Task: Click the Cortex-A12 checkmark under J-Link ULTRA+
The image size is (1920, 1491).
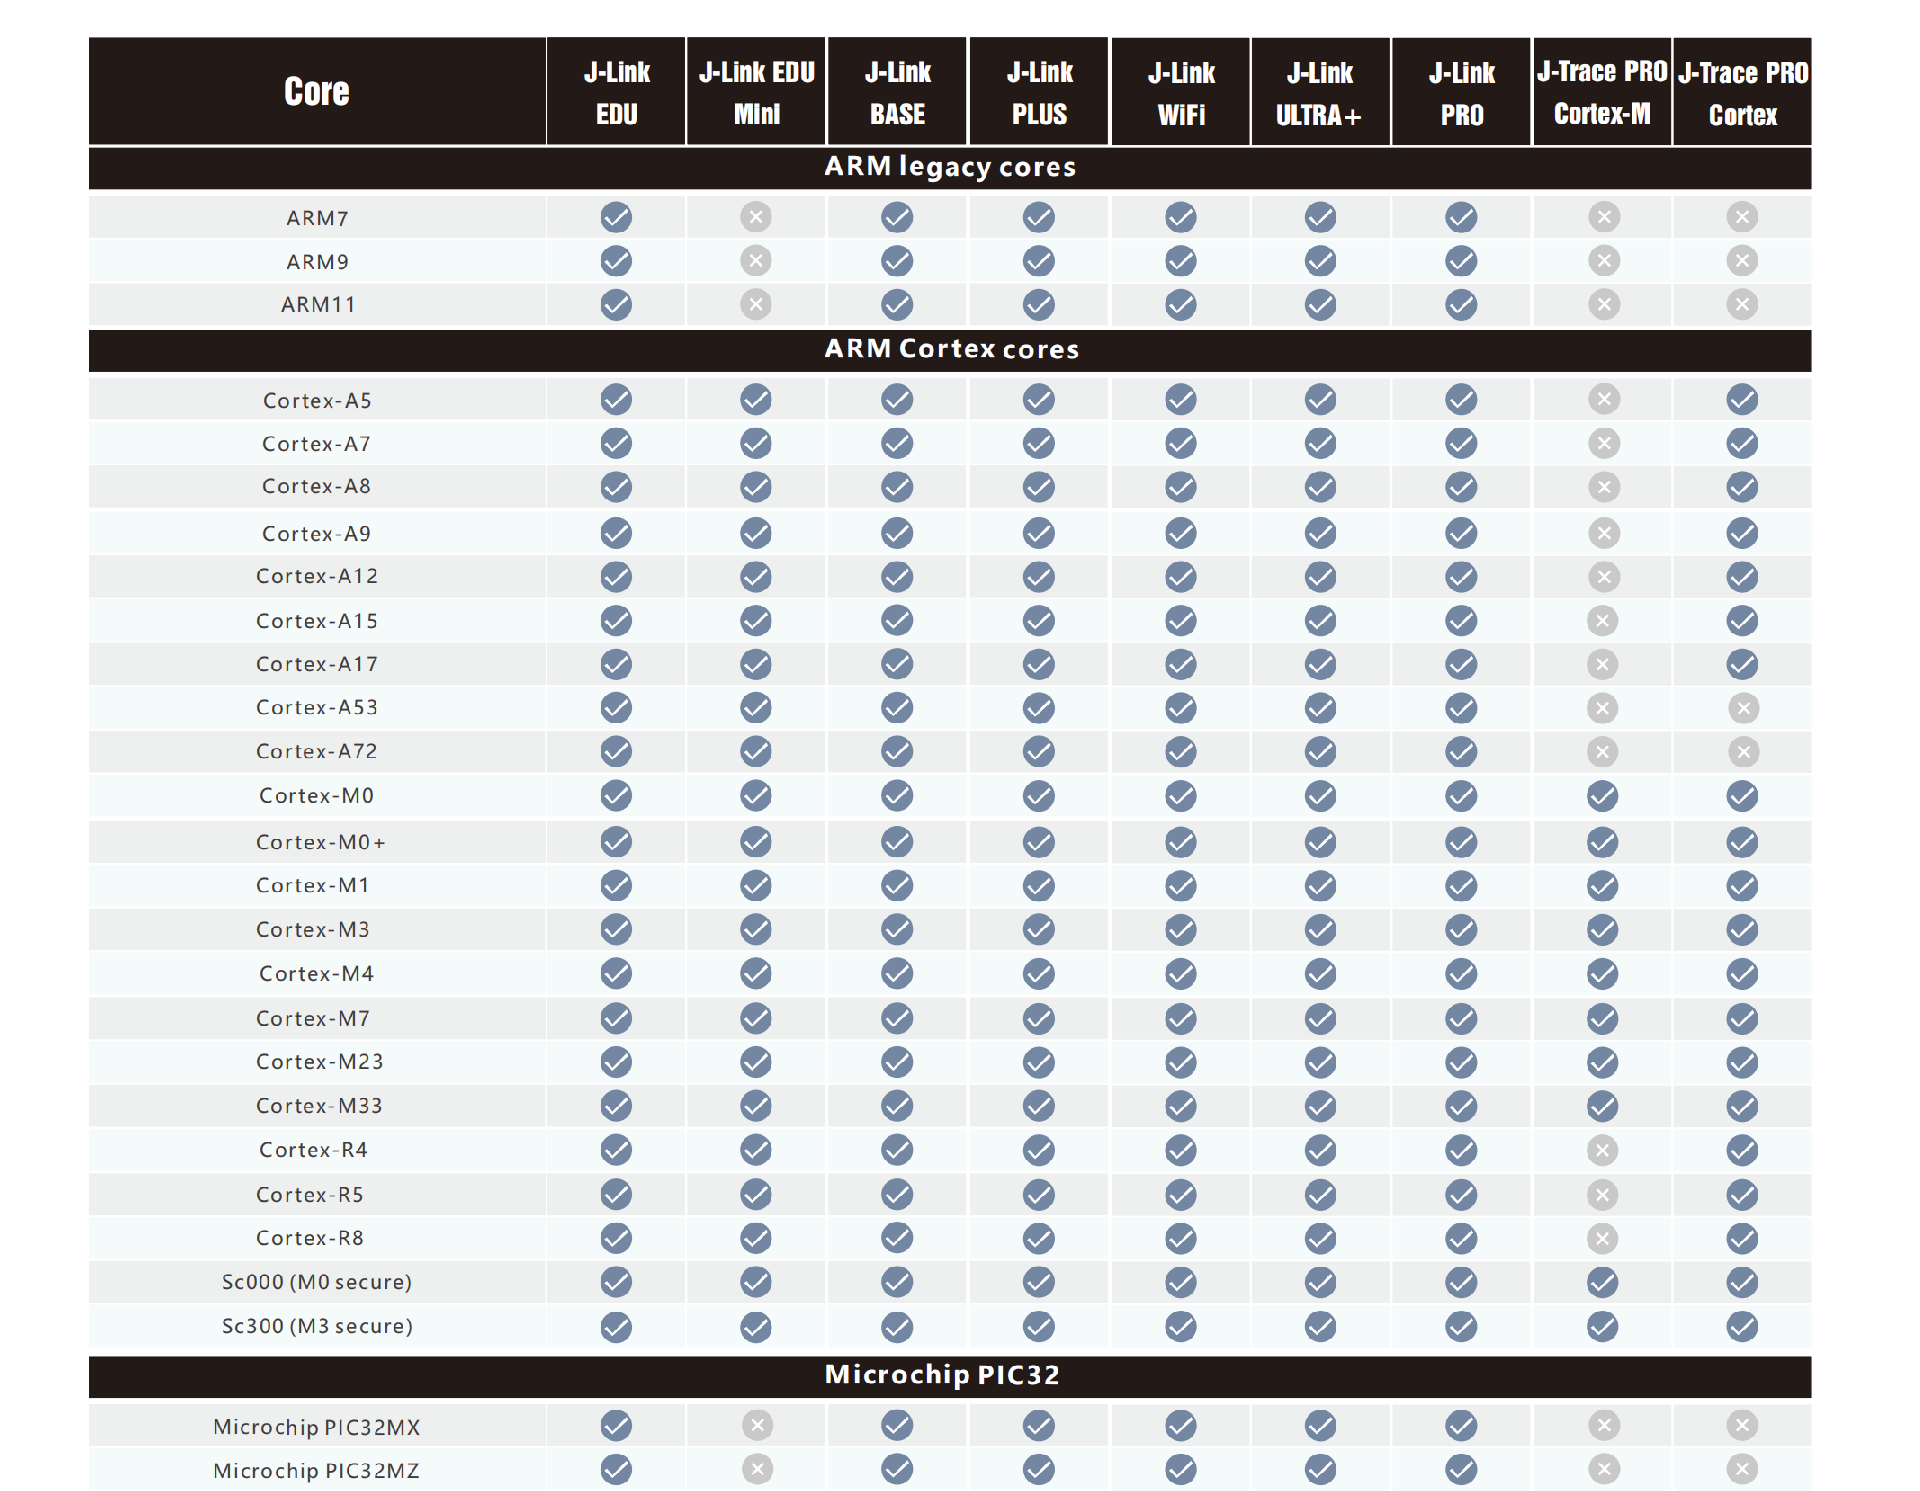Action: pyautogui.click(x=1320, y=577)
